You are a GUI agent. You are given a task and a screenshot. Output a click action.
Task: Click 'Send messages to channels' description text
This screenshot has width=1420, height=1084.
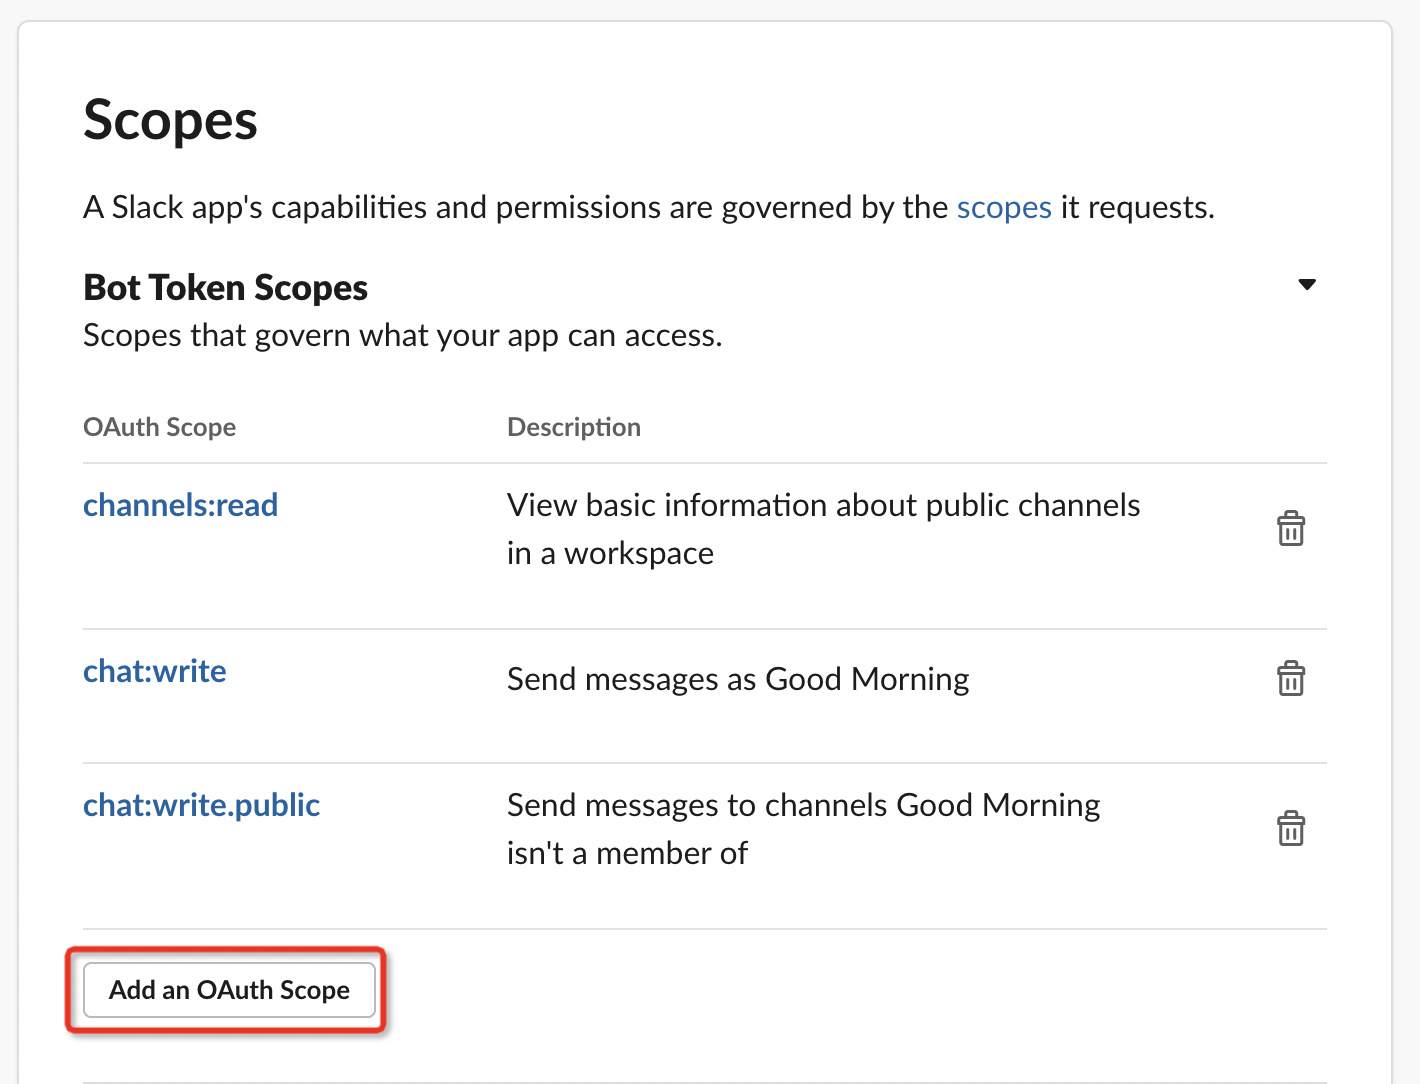(802, 806)
